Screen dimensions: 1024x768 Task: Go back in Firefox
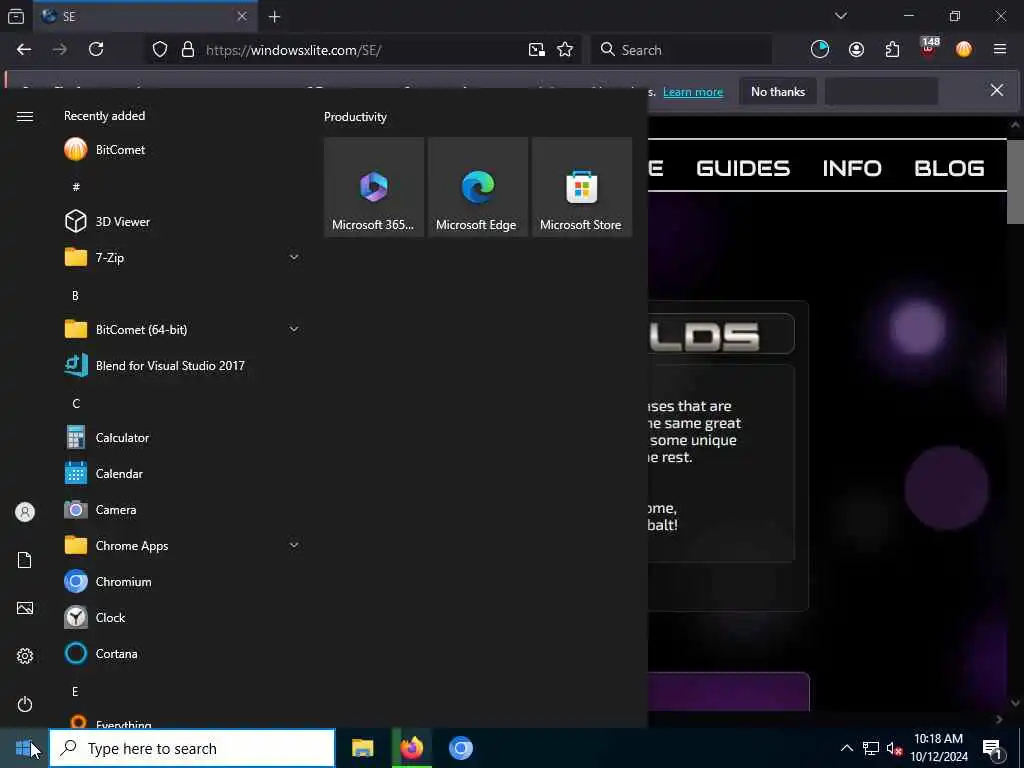click(x=24, y=50)
